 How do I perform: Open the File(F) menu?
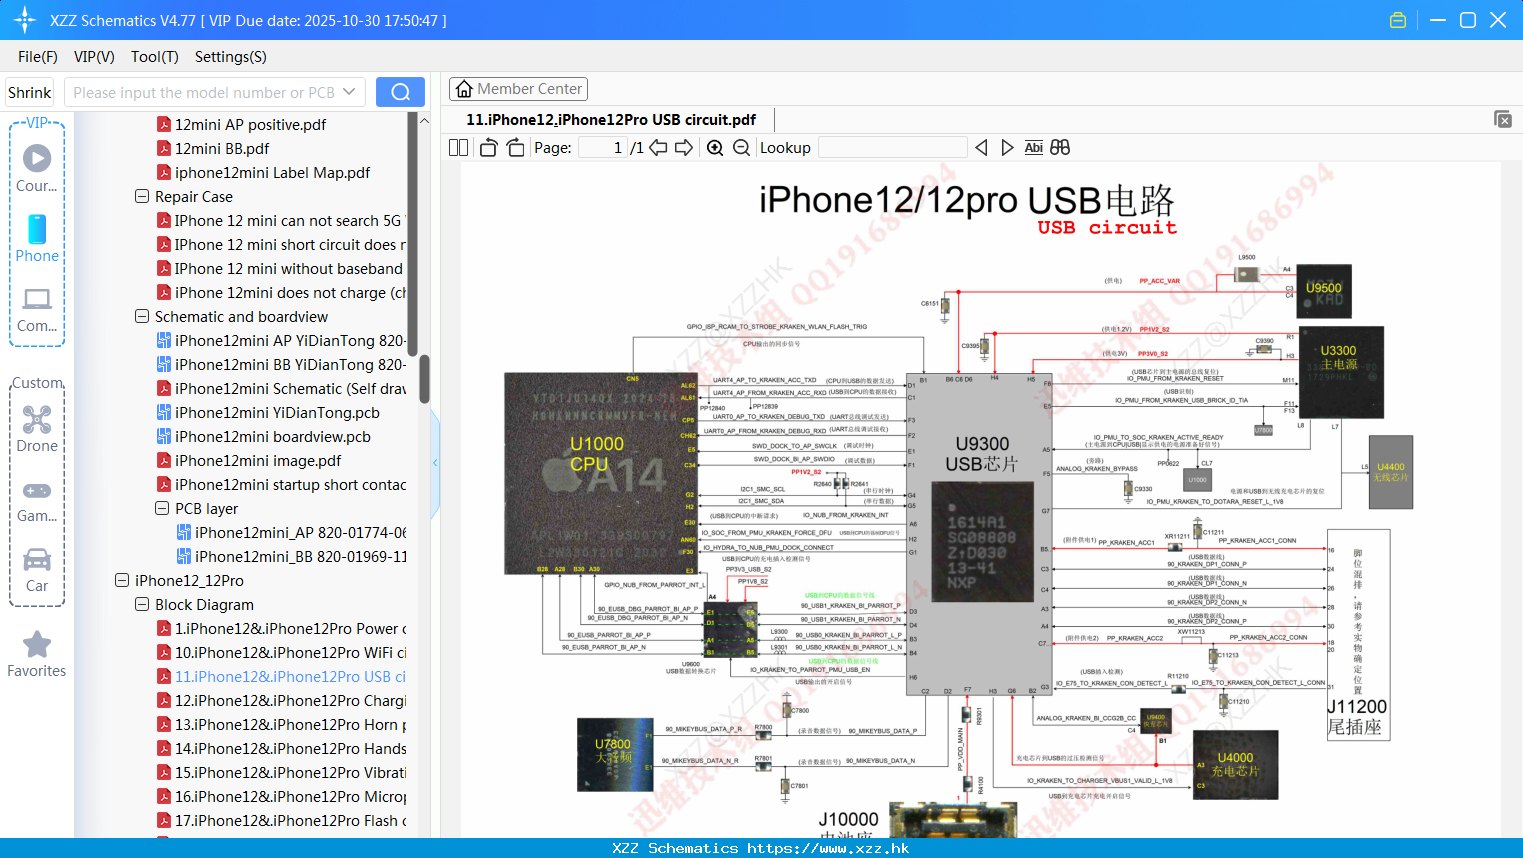38,57
